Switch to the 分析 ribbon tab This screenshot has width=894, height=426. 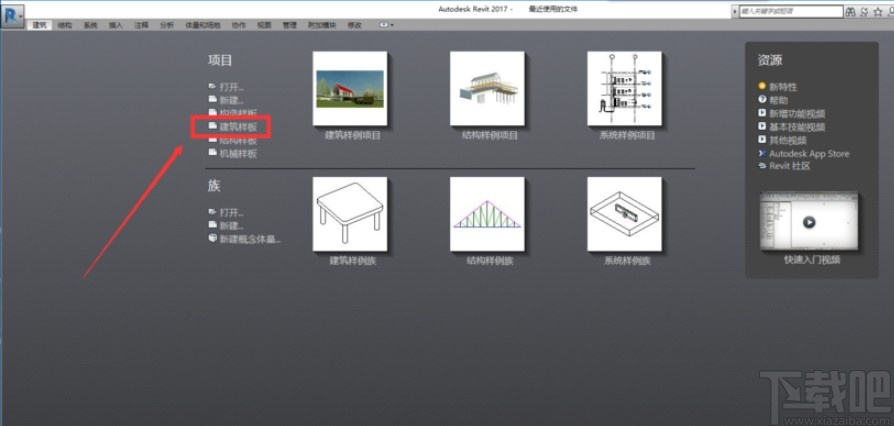pos(167,25)
